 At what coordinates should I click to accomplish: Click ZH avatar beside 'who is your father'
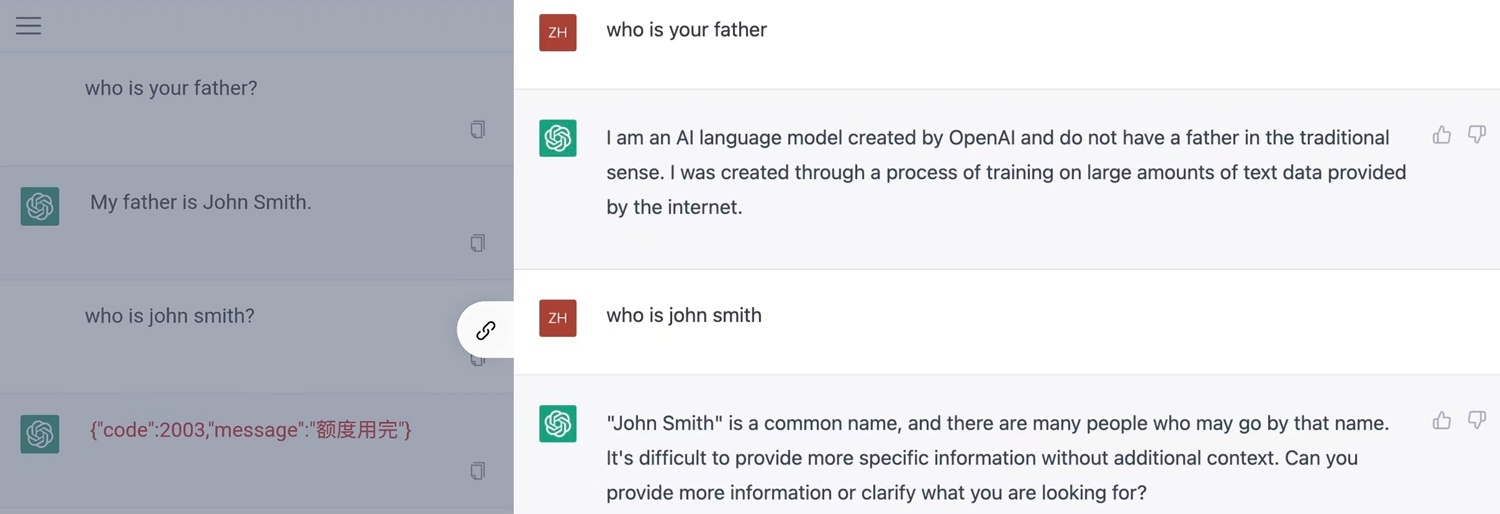(x=557, y=32)
